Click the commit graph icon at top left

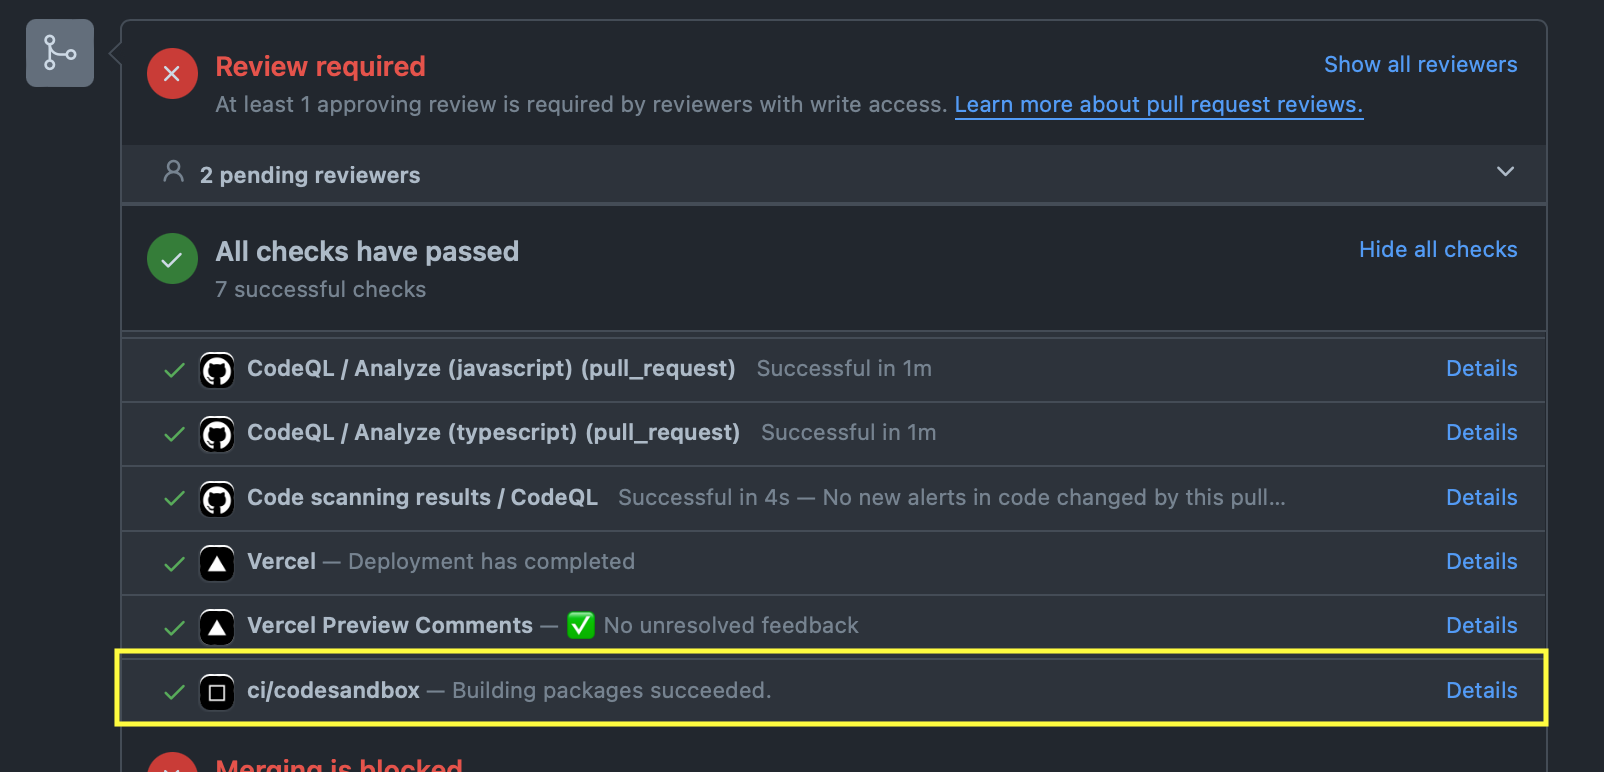tap(59, 52)
